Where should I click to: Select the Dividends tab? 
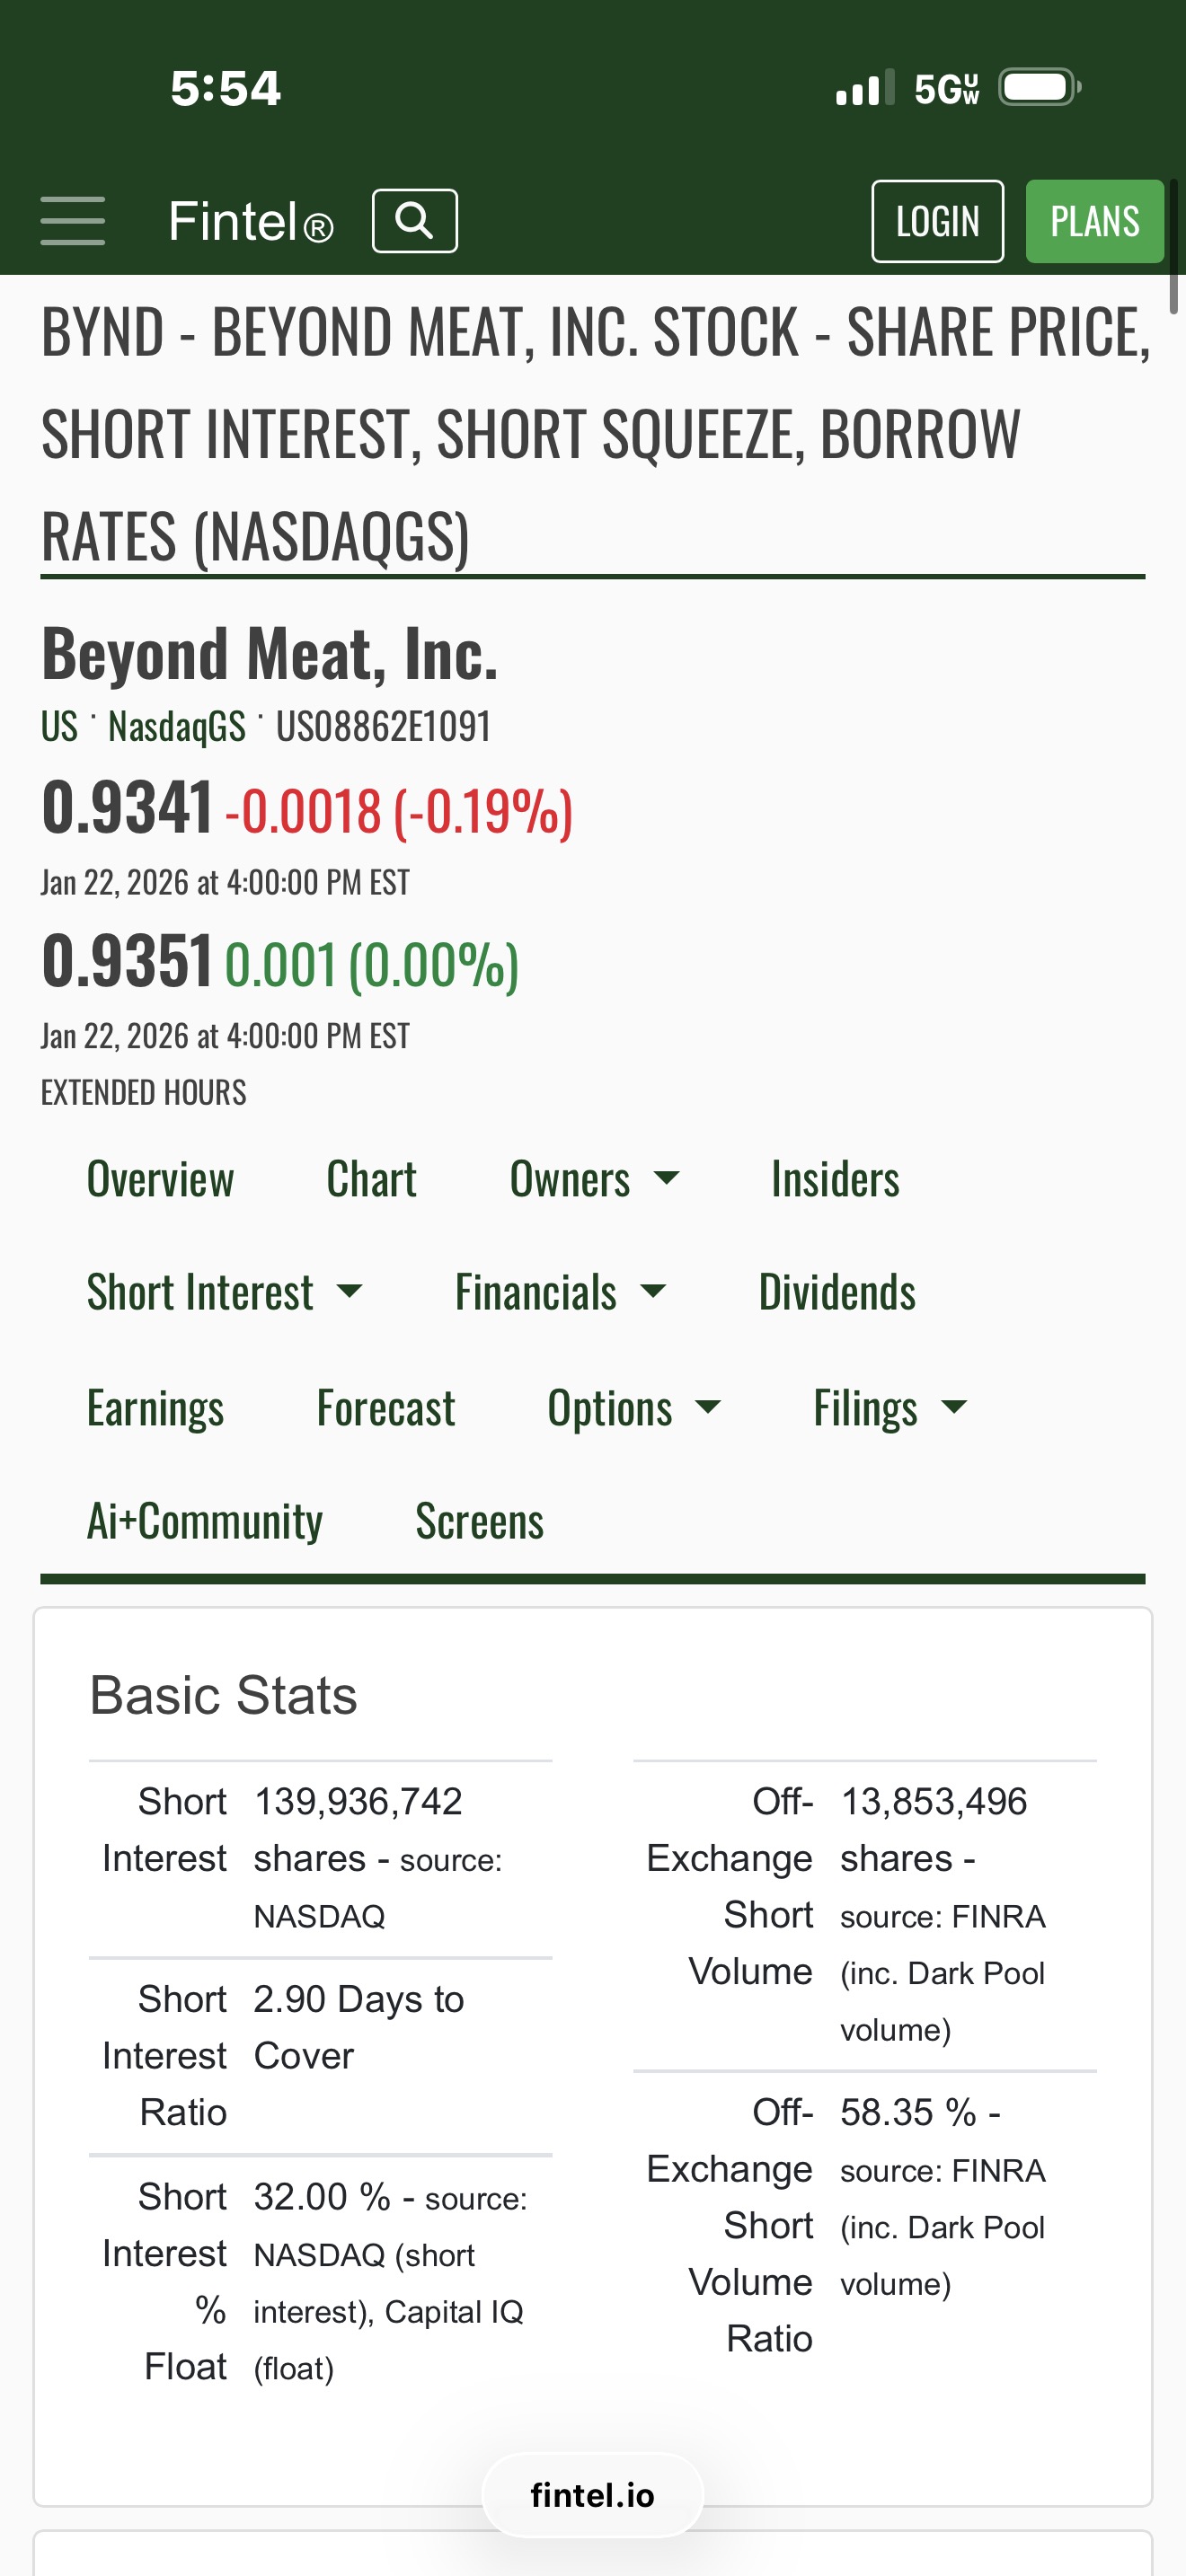(x=837, y=1292)
